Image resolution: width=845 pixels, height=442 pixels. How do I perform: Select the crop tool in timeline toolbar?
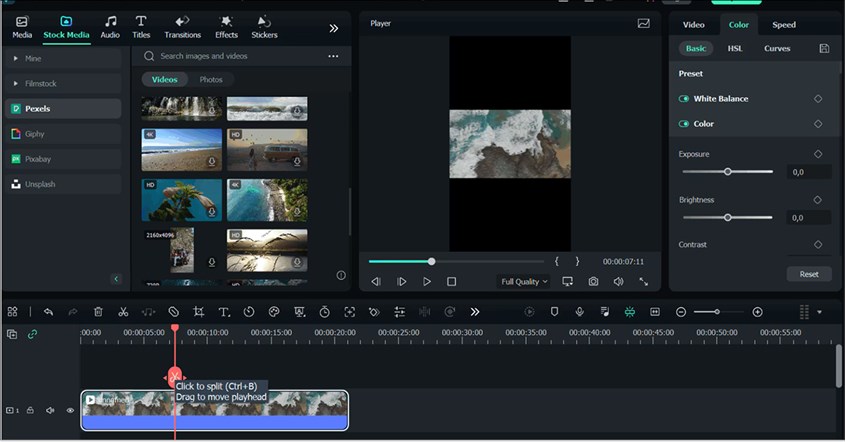point(199,312)
